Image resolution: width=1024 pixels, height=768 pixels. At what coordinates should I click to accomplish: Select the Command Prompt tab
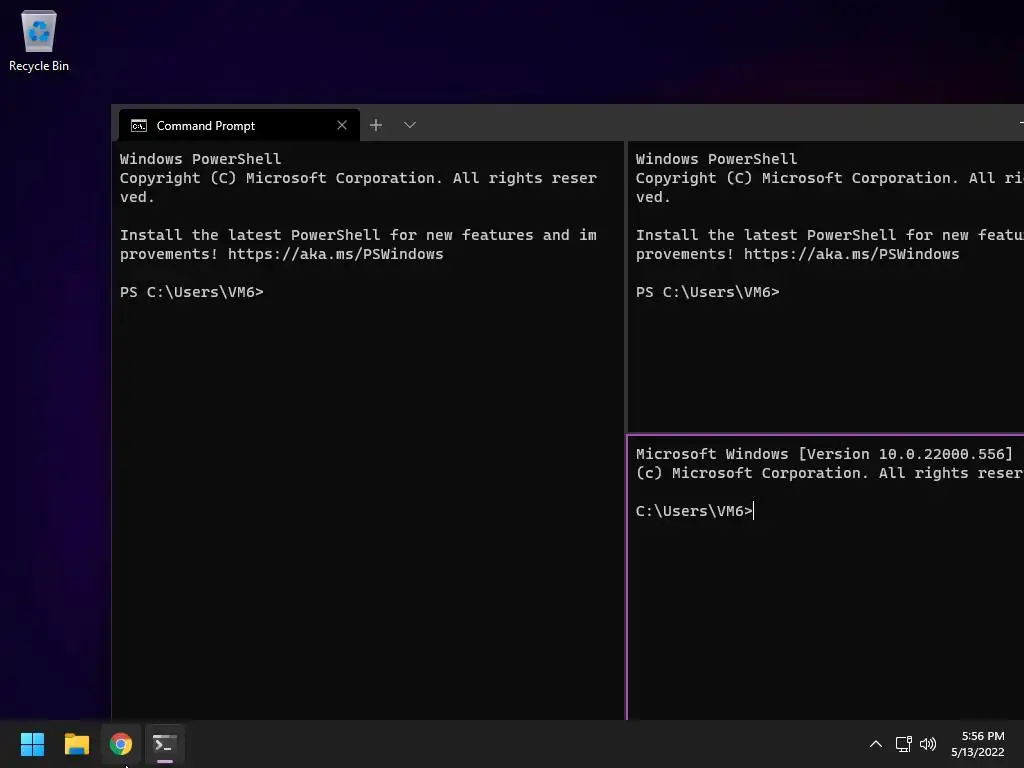[x=239, y=125]
